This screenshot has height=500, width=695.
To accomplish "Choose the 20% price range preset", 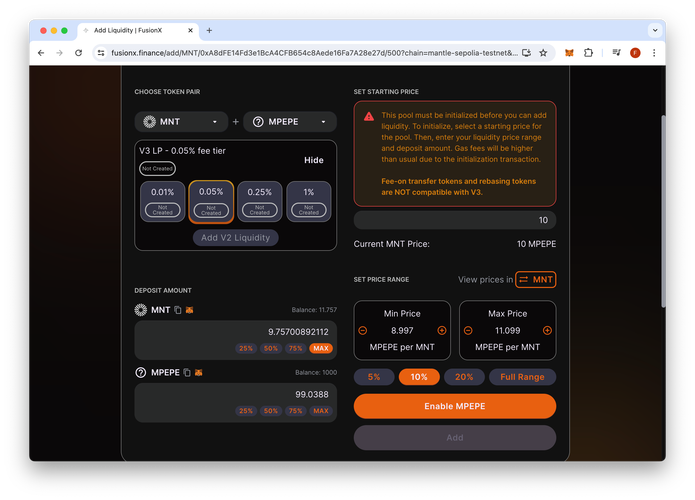I will [464, 377].
